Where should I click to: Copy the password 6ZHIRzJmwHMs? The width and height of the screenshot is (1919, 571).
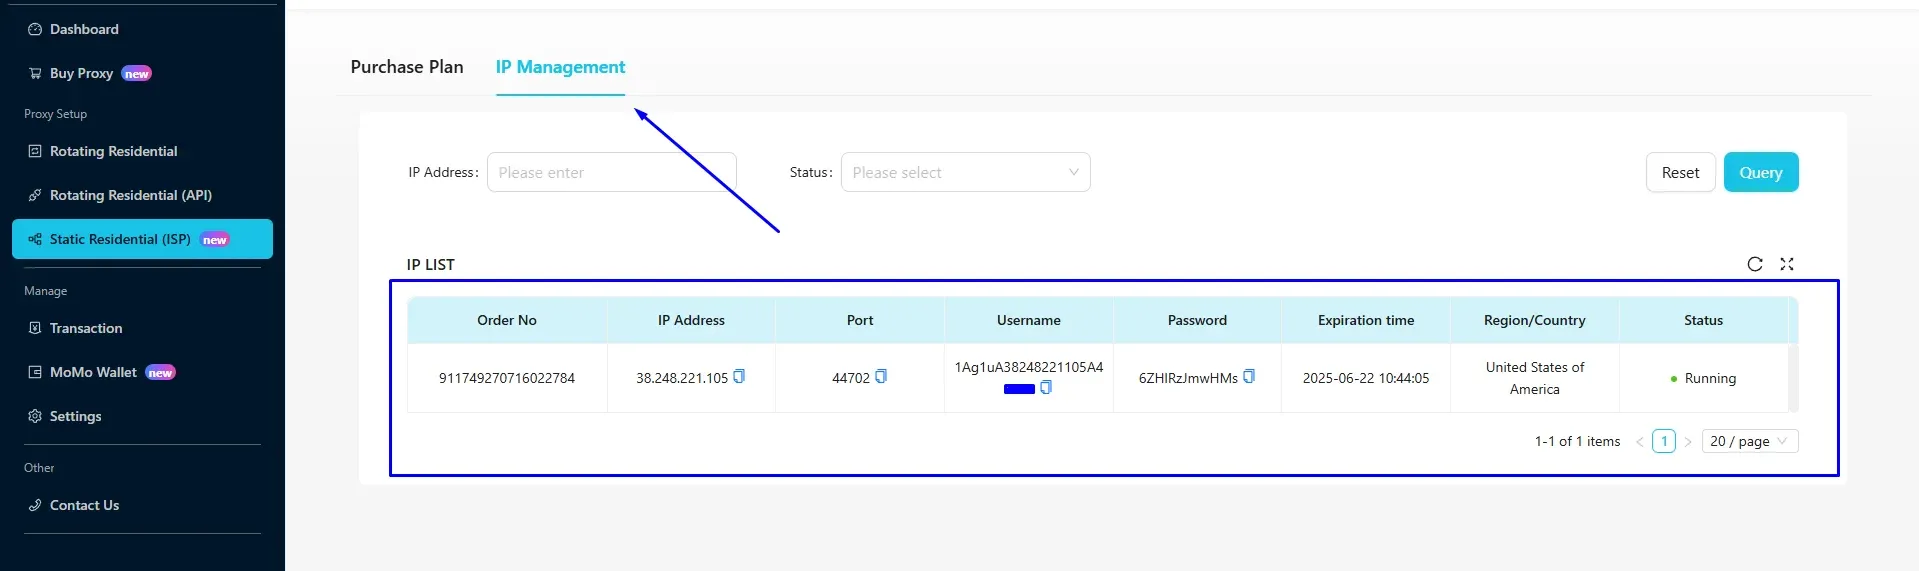point(1249,377)
